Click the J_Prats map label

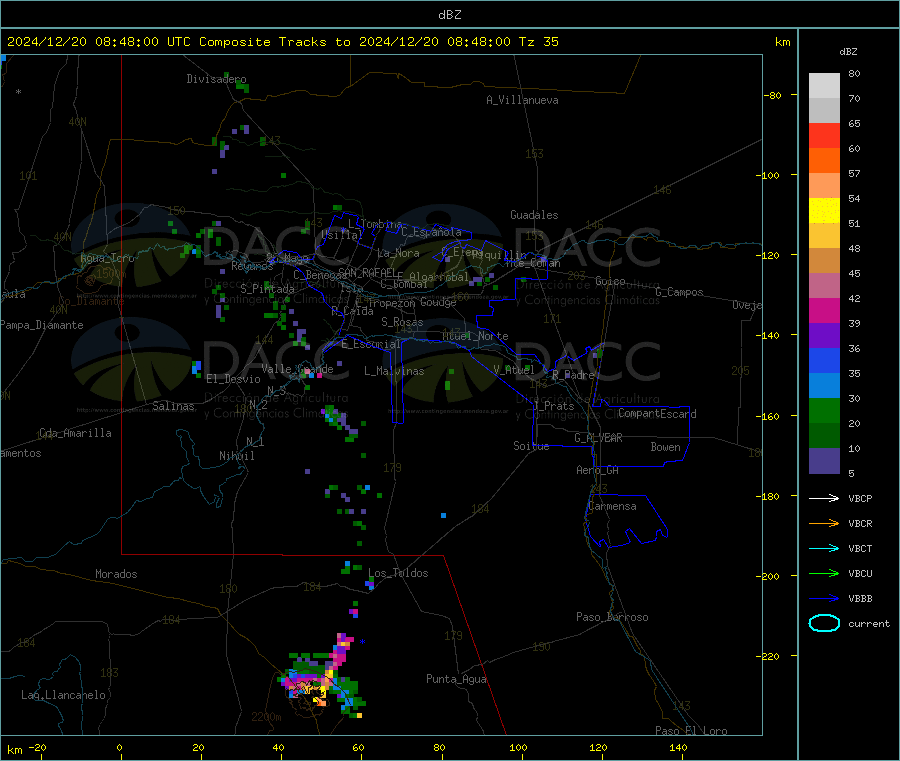pos(553,406)
